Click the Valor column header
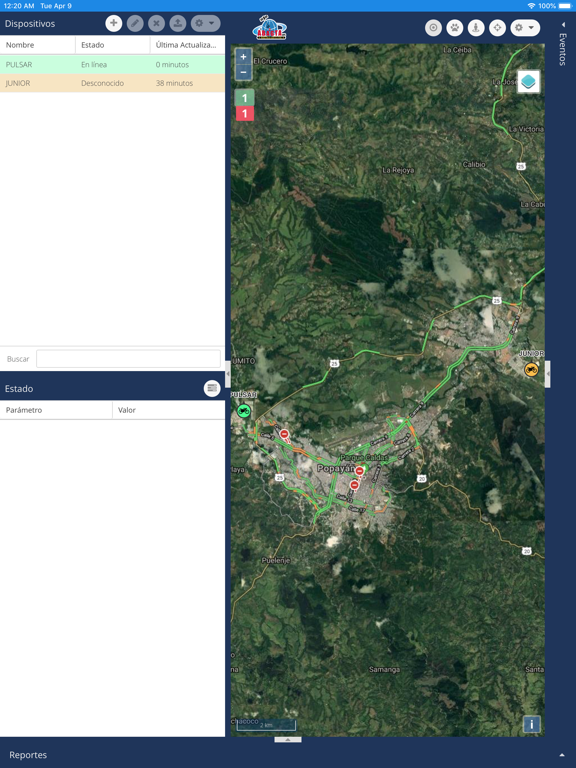Viewport: 576px width, 768px height. [x=168, y=410]
